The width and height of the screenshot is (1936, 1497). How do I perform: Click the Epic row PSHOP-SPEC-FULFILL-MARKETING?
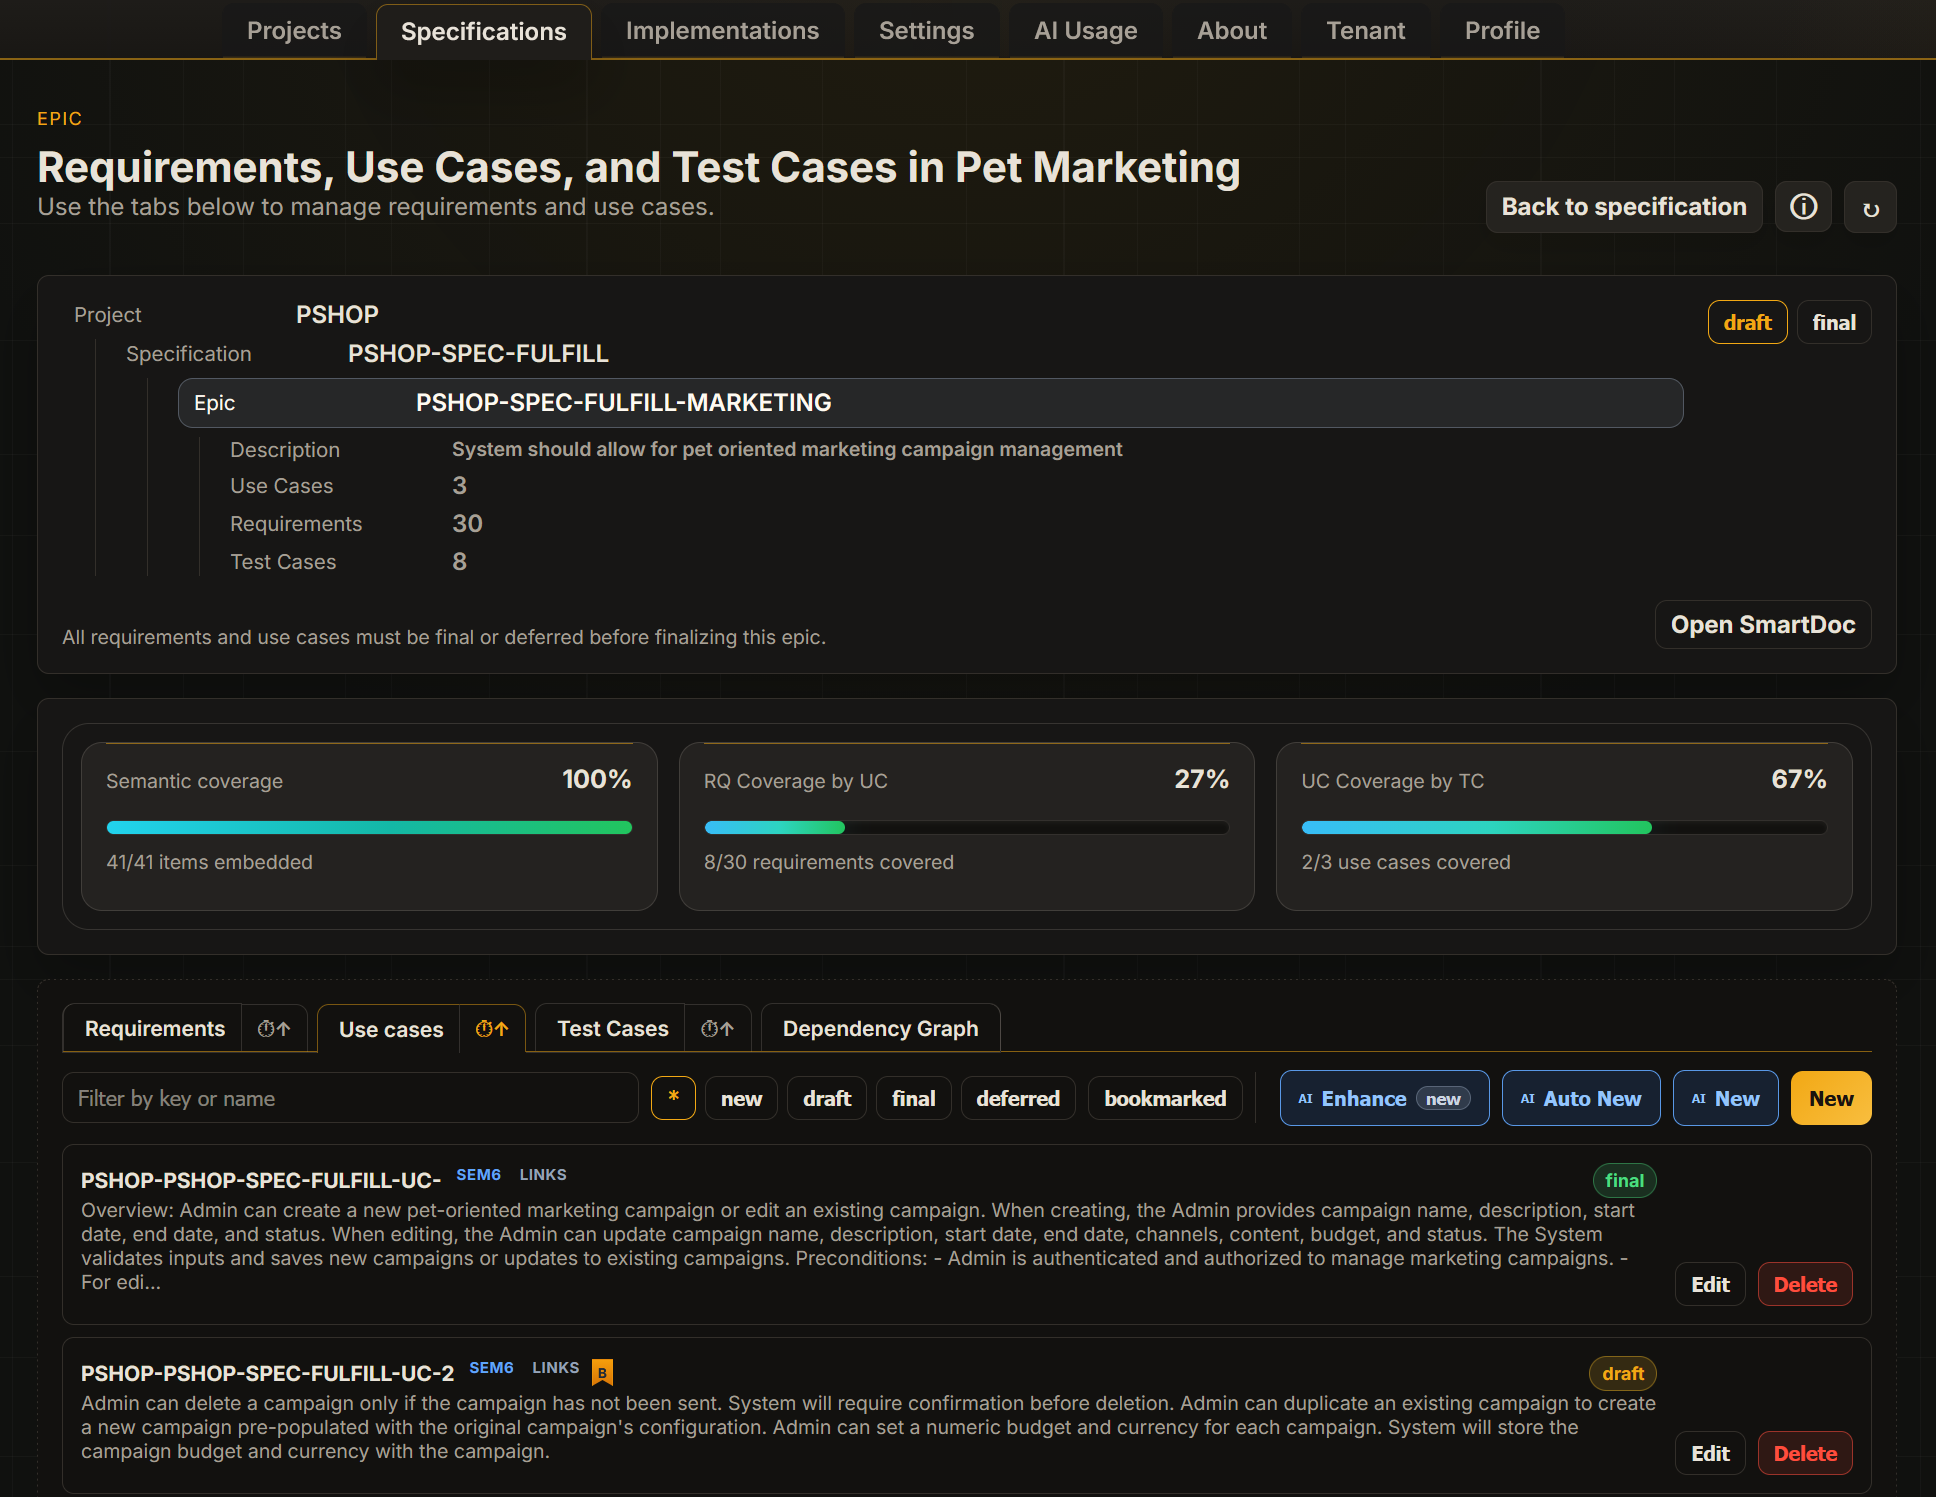point(930,403)
